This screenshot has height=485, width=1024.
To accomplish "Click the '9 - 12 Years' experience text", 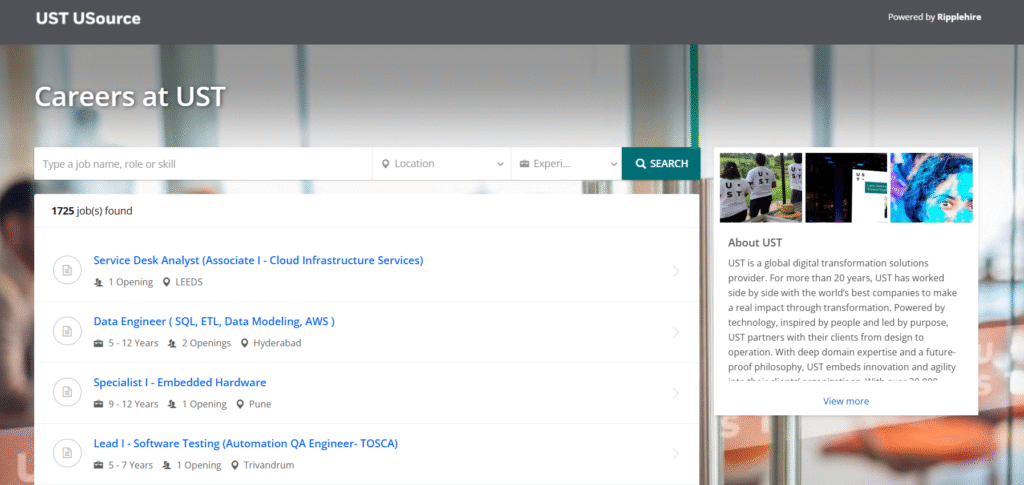I will coord(133,404).
